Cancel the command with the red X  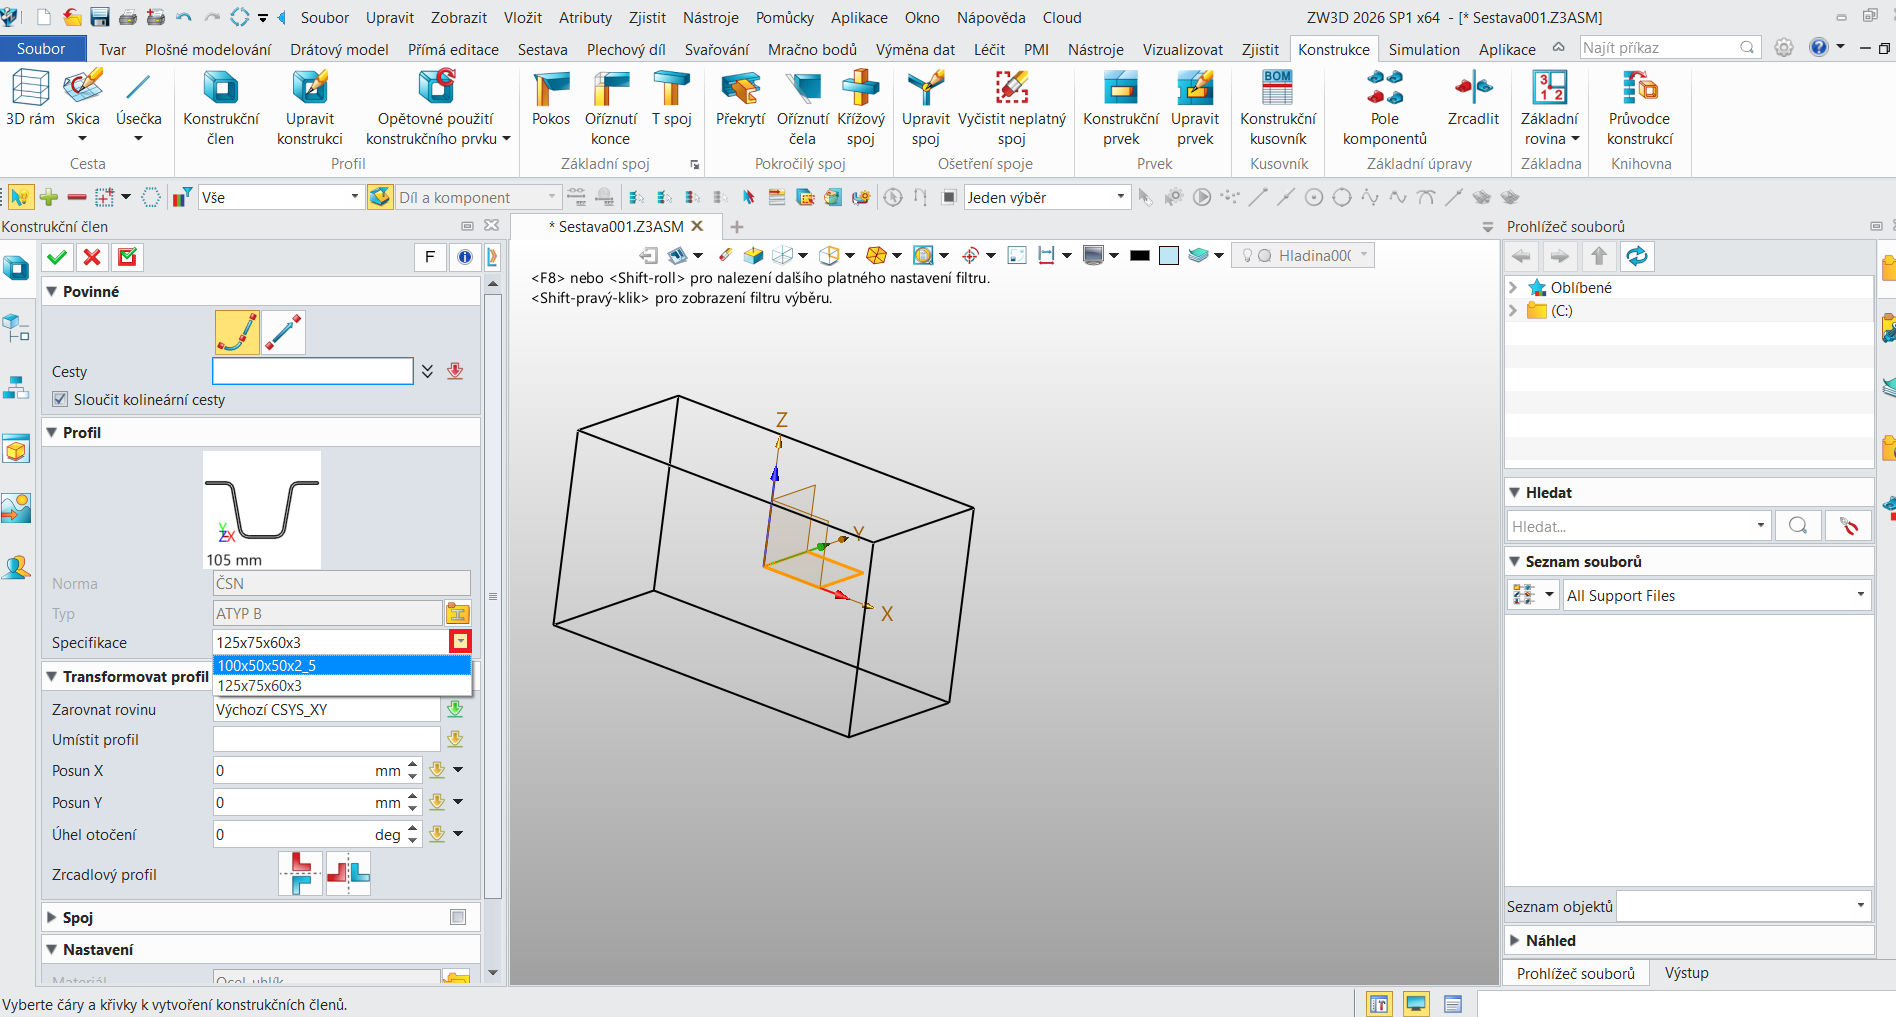[92, 257]
